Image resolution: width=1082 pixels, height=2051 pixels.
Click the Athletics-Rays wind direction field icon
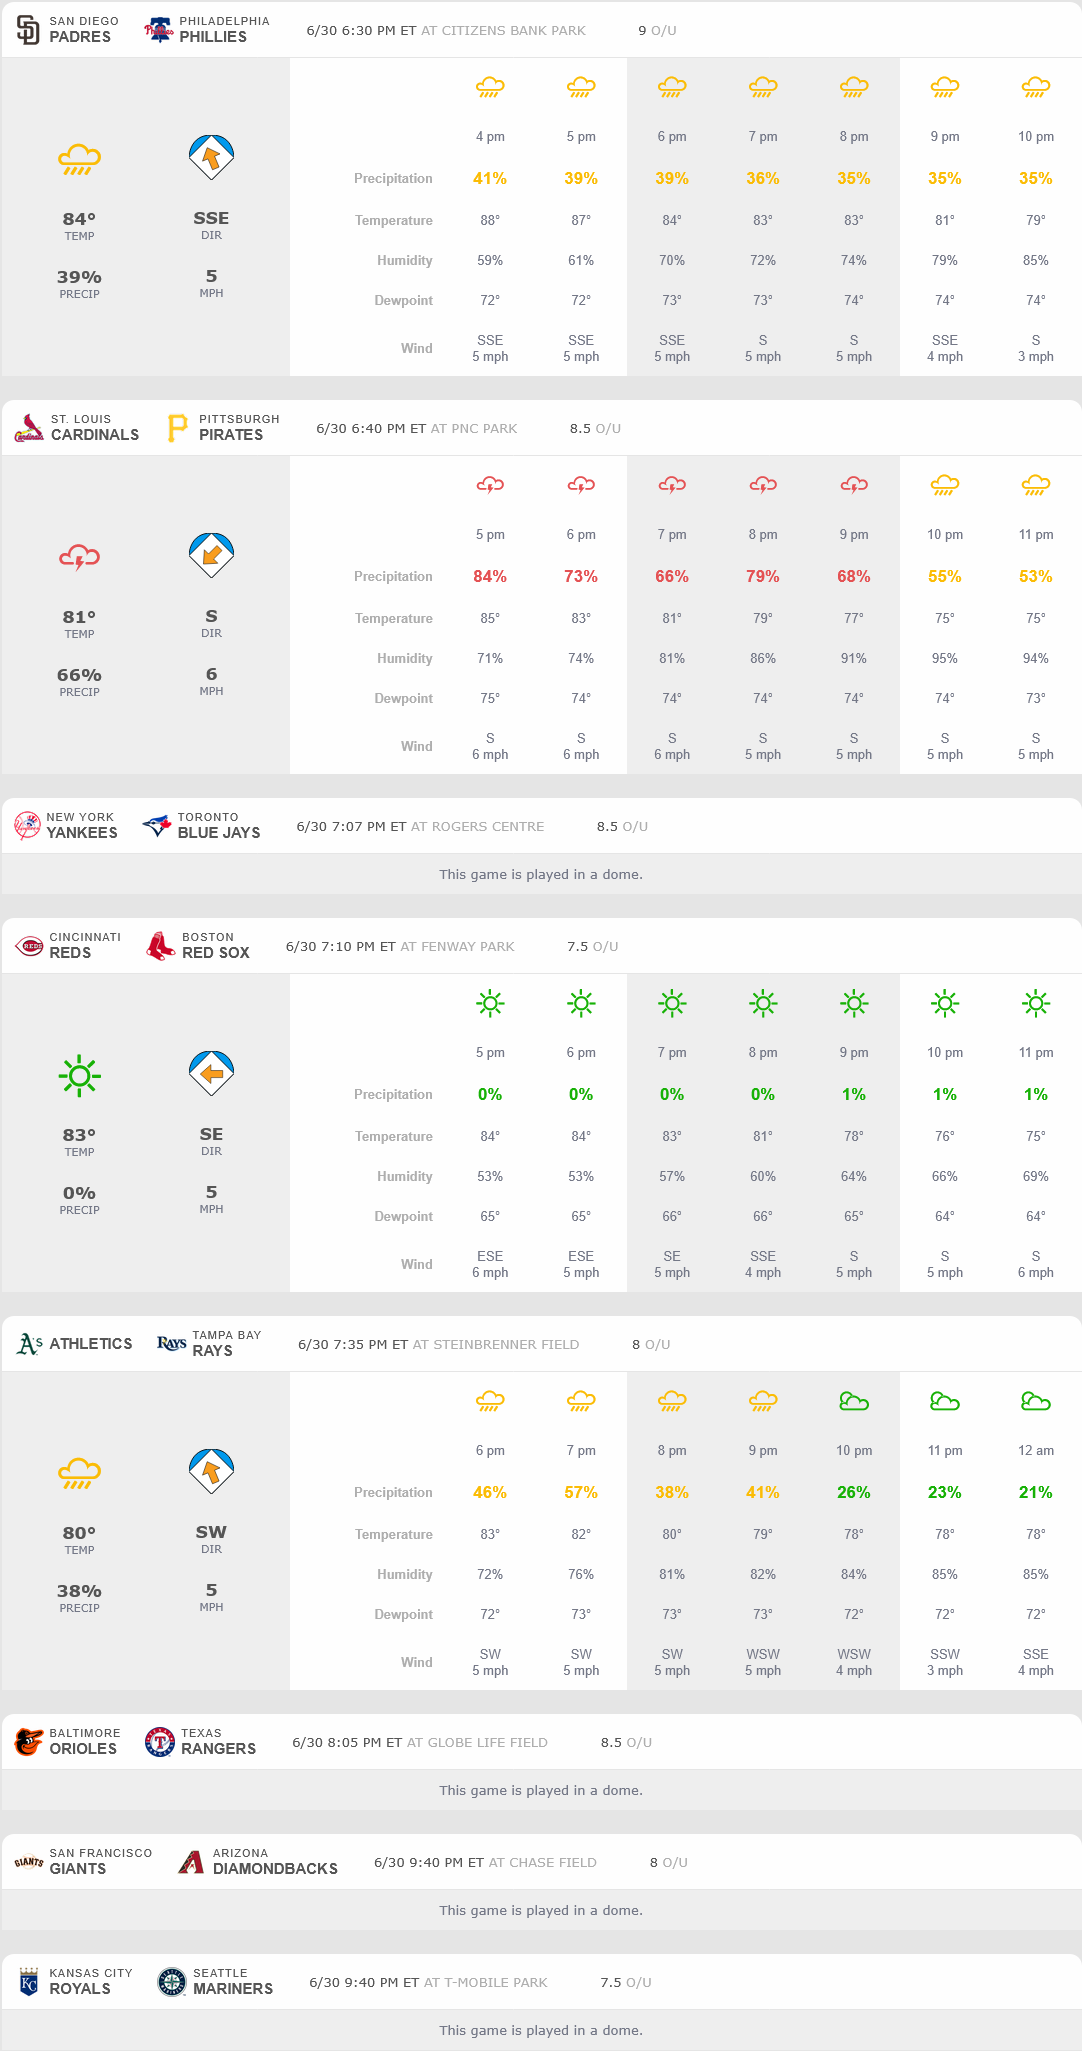[211, 1471]
